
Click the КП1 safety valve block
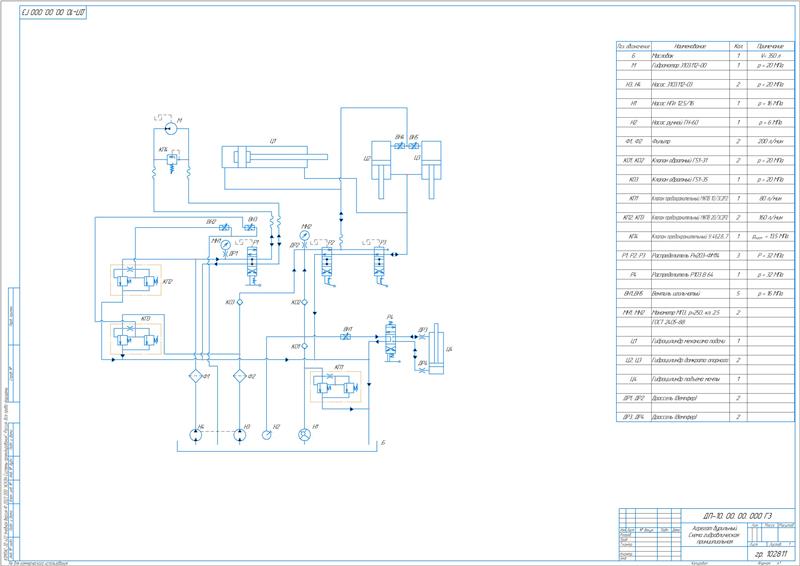click(336, 387)
